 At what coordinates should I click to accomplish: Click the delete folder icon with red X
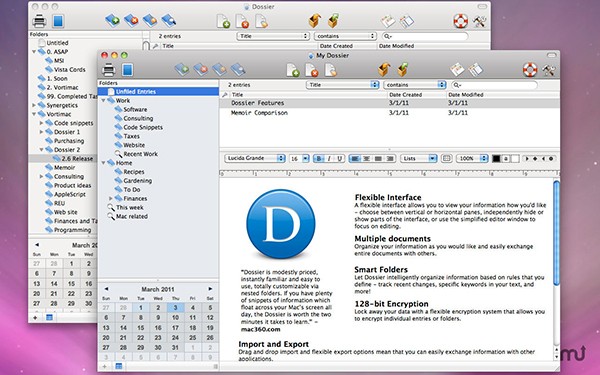(201, 70)
